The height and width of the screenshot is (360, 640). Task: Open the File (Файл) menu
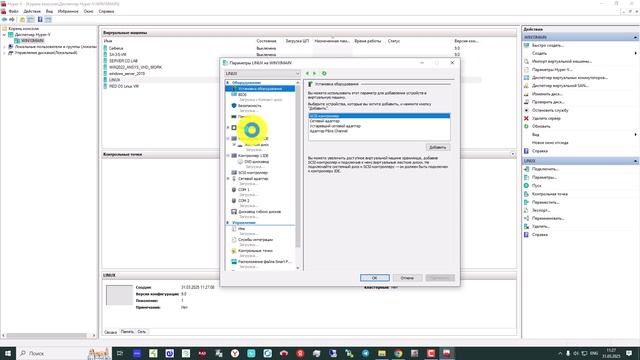click(x=13, y=11)
